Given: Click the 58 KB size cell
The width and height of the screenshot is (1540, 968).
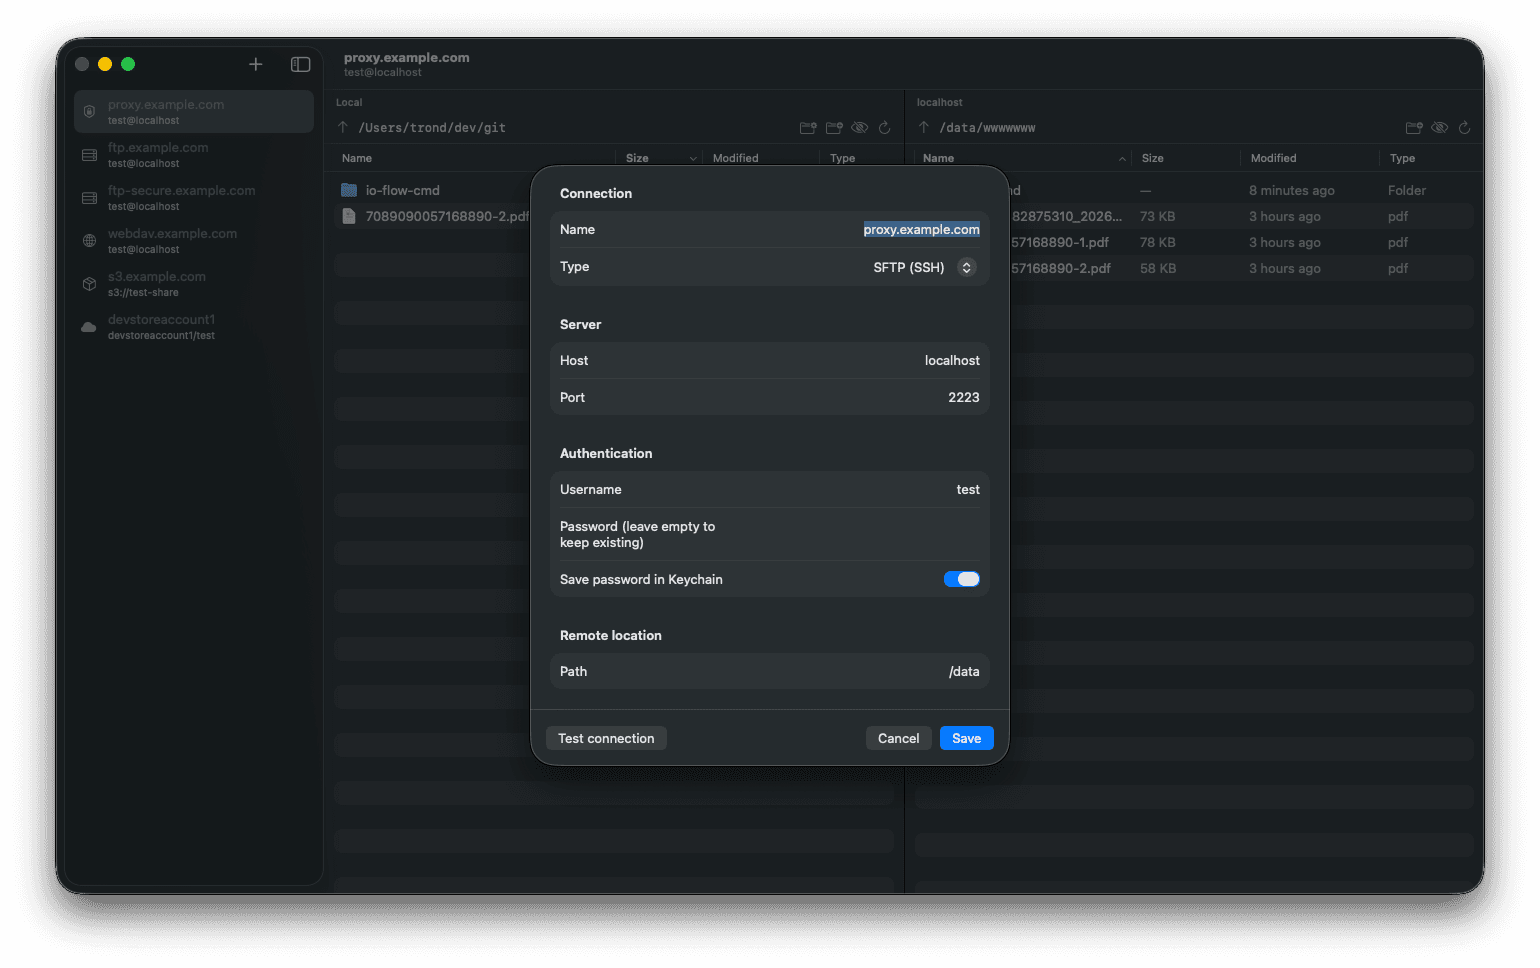Looking at the screenshot, I should pyautogui.click(x=1157, y=268).
